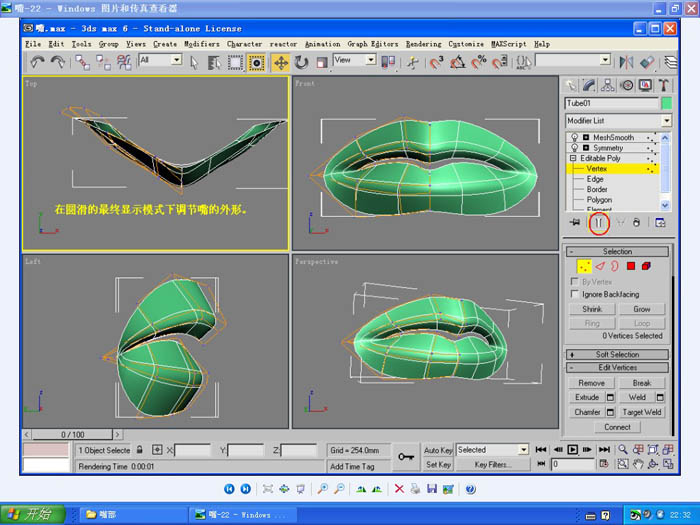Open the Modifiers menu
The width and height of the screenshot is (700, 525).
202,44
